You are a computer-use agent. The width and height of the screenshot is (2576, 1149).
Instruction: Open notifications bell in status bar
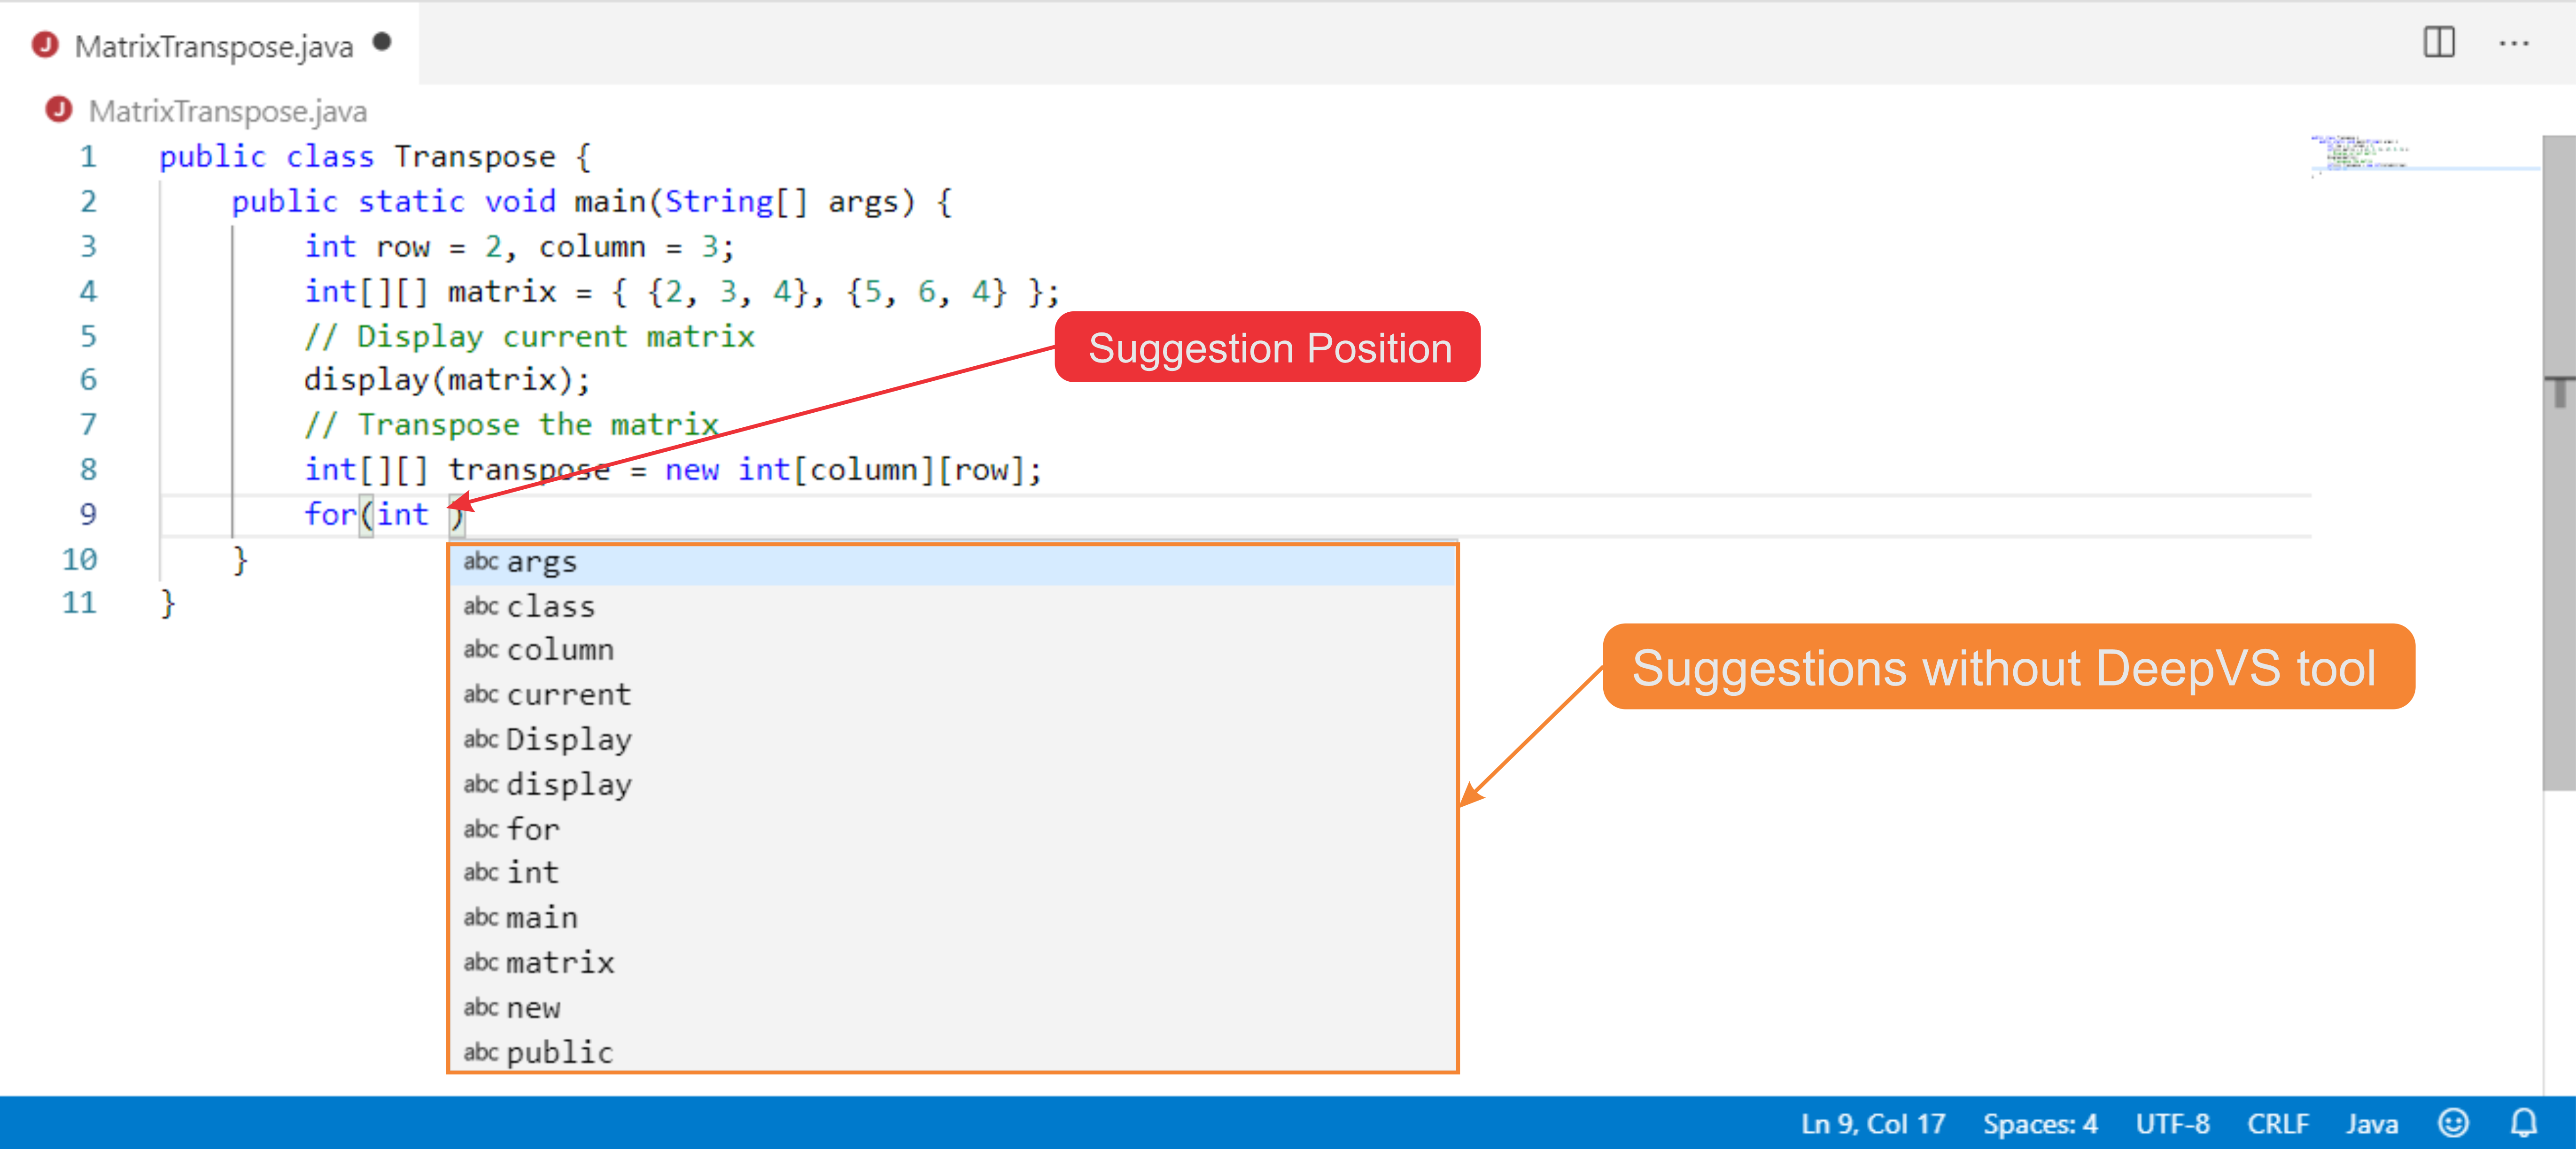(x=2524, y=1123)
